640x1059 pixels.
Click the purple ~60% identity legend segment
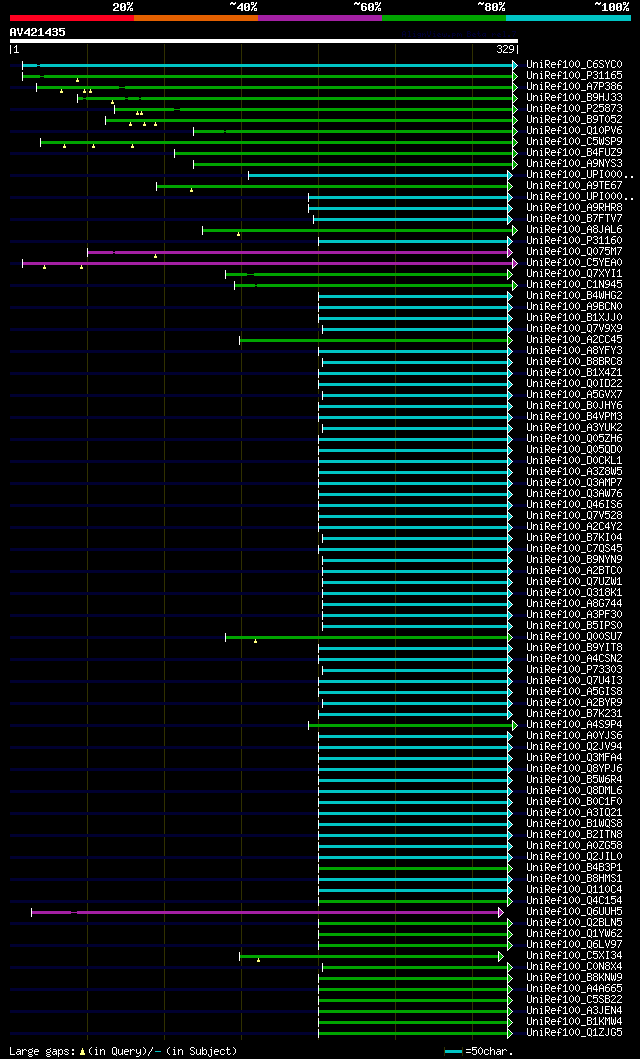pos(320,18)
